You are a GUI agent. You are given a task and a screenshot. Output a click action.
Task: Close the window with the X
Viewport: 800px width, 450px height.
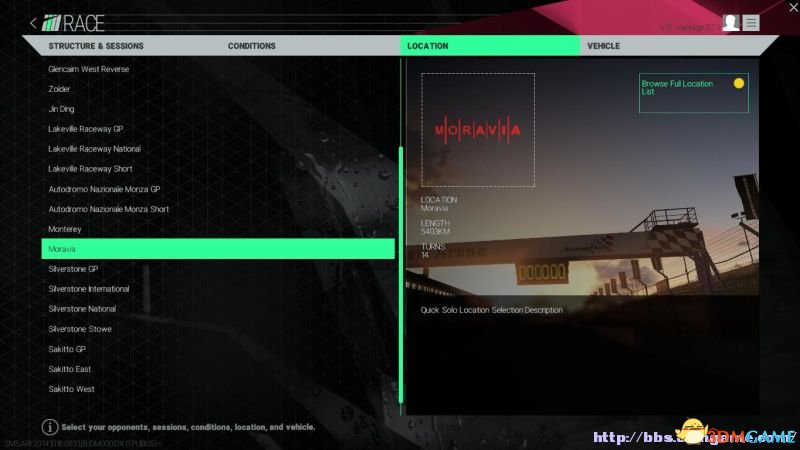793,7
